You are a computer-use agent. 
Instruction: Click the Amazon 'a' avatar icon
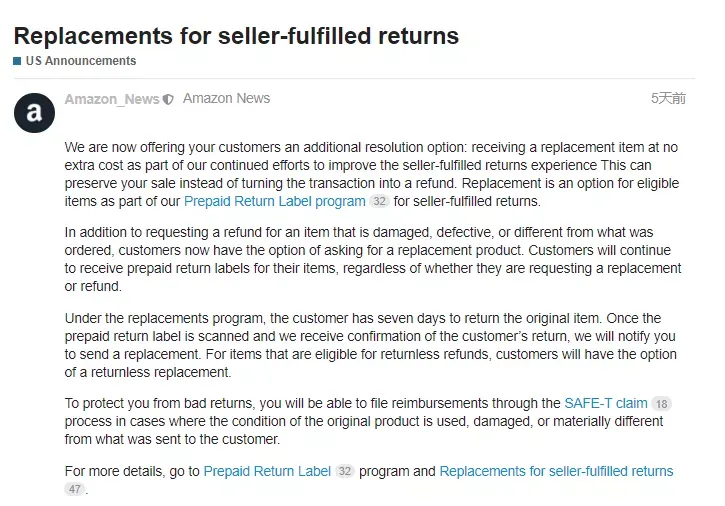pyautogui.click(x=34, y=113)
